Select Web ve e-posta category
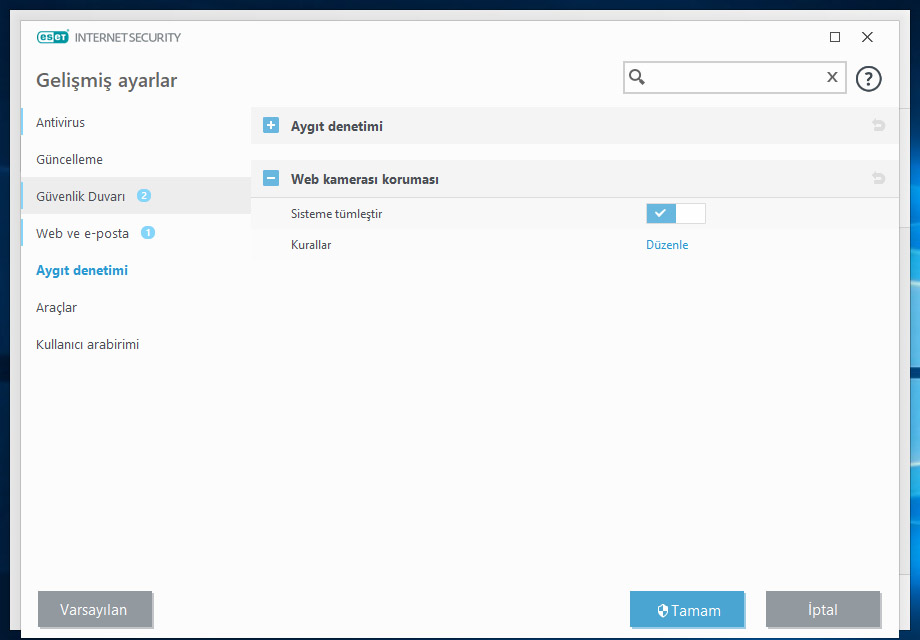 point(82,233)
